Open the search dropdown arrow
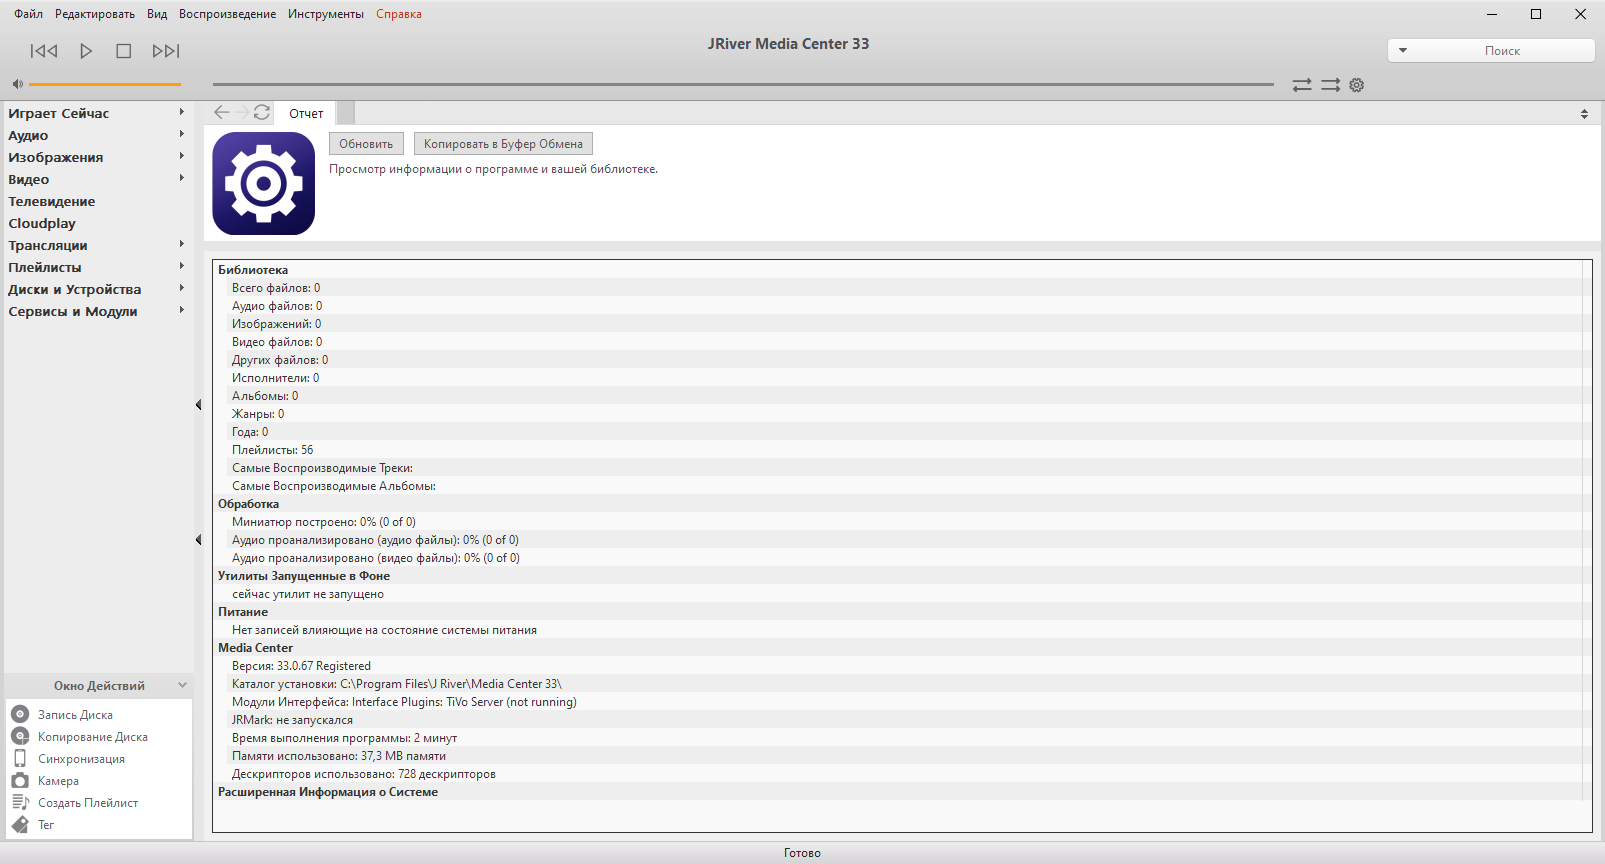Viewport: 1605px width, 864px height. click(x=1403, y=50)
